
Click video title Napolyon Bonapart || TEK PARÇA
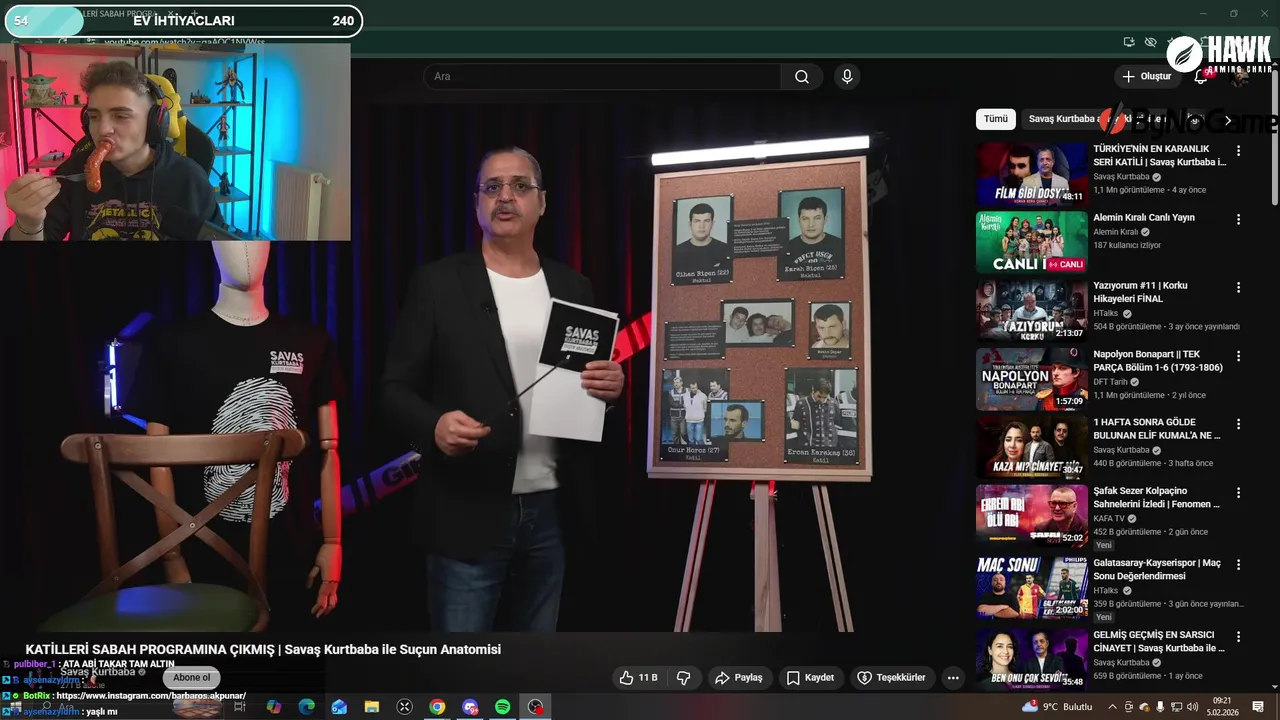pyautogui.click(x=1158, y=361)
